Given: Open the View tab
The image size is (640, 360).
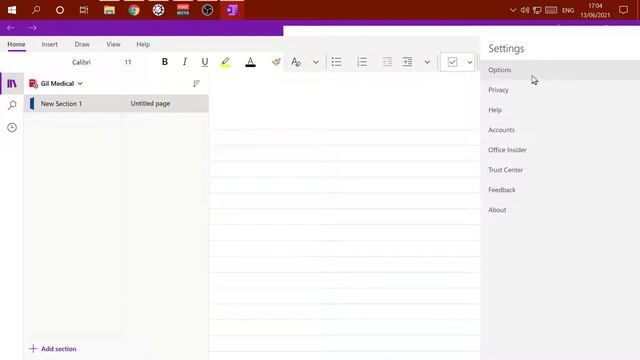Looking at the screenshot, I should [x=113, y=44].
